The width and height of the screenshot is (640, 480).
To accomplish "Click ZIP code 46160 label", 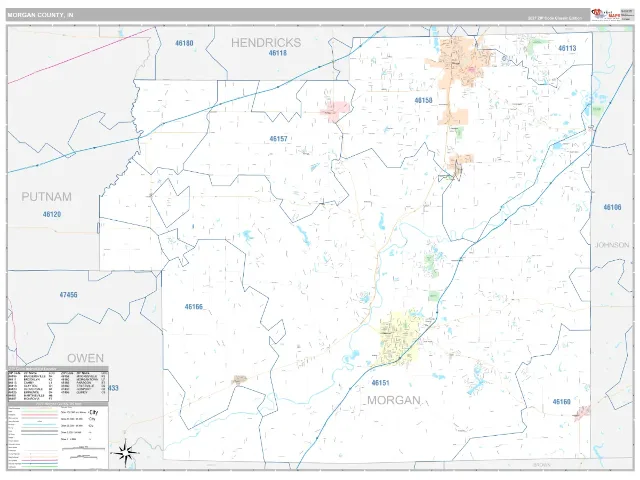I will (x=561, y=402).
